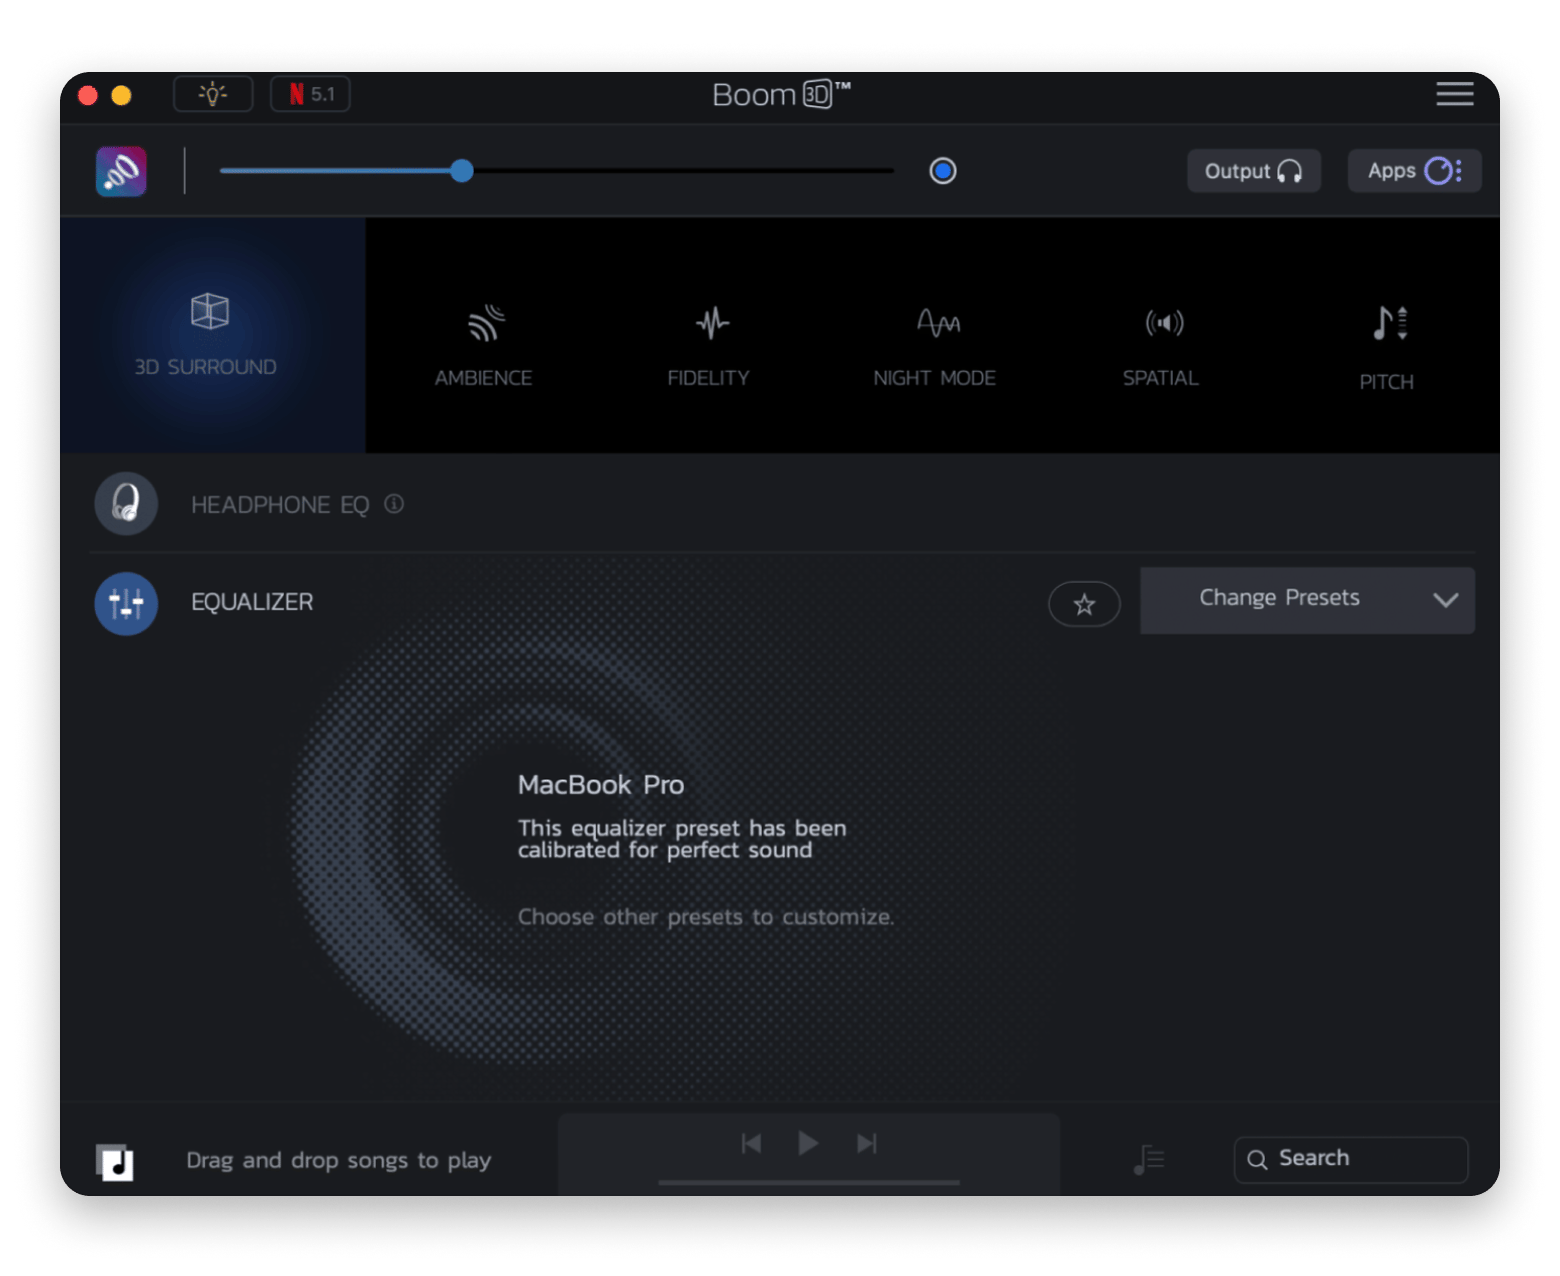
Task: Save preset with the star icon
Action: tap(1083, 604)
